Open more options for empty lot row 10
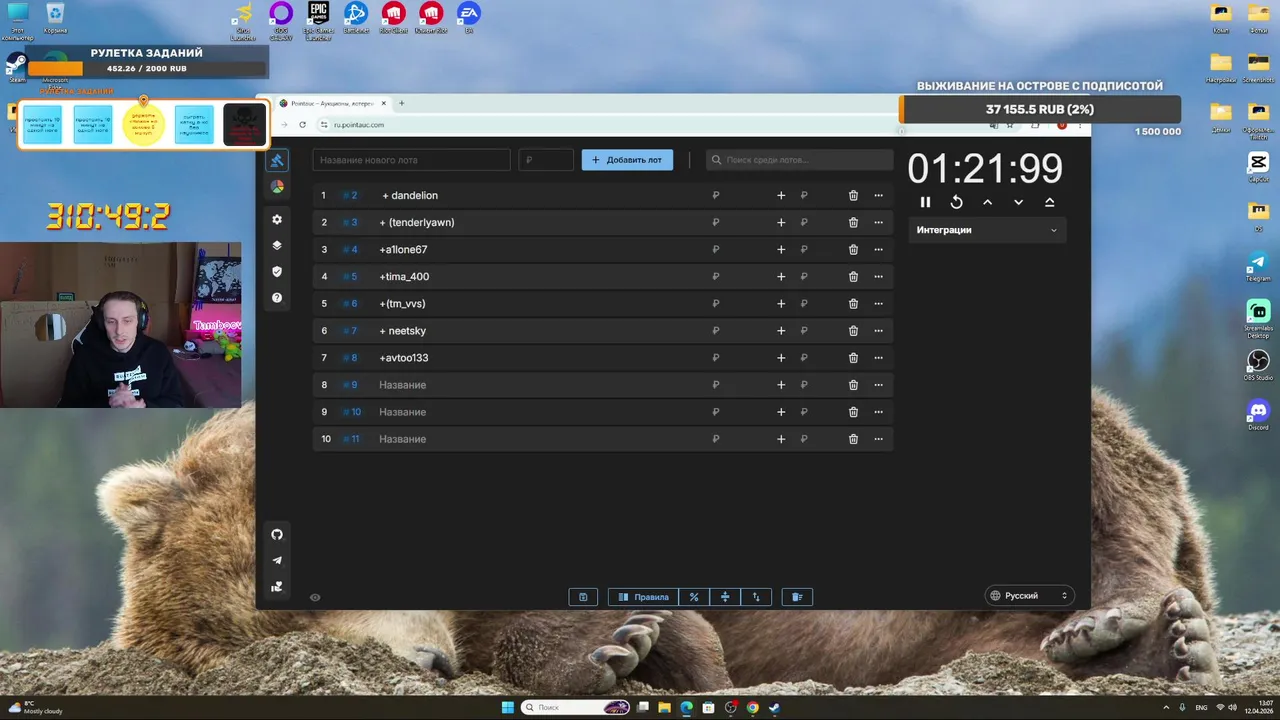The height and width of the screenshot is (720, 1280). (x=879, y=439)
